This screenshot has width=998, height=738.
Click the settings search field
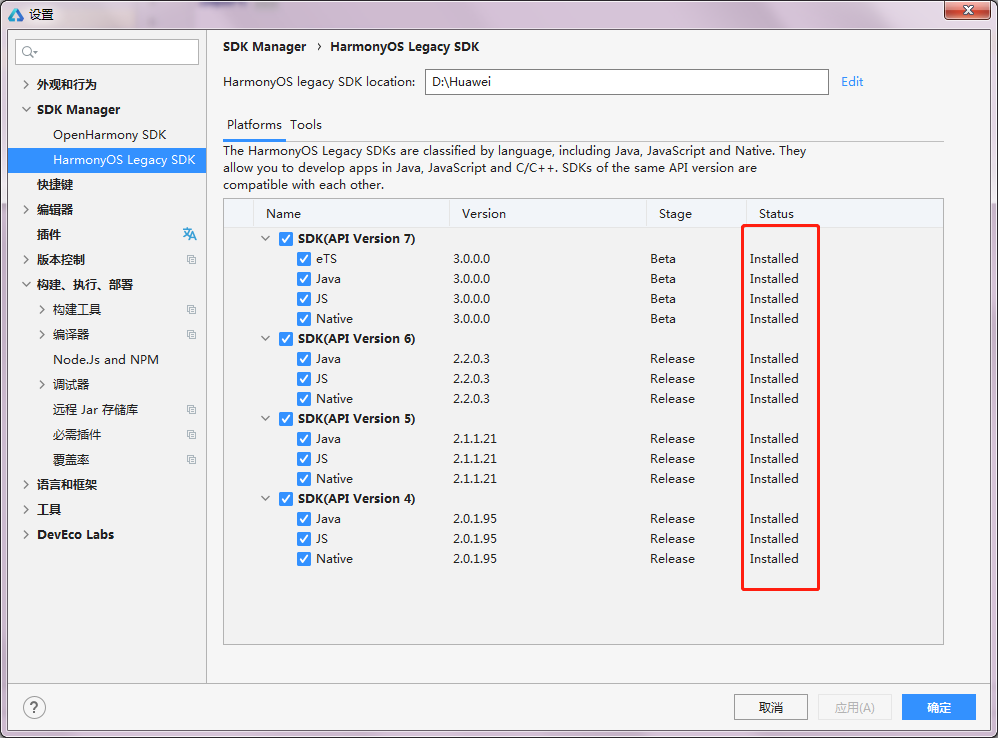coord(107,52)
